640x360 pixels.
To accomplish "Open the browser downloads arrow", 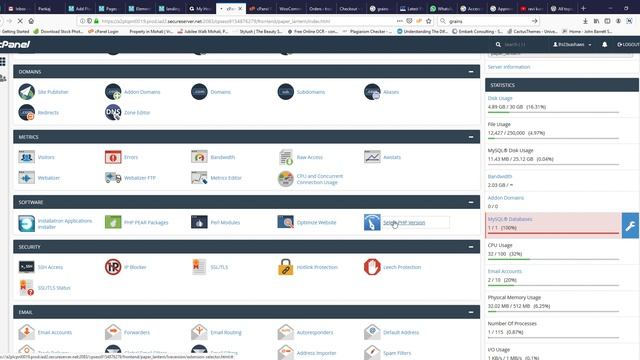I will (x=585, y=21).
